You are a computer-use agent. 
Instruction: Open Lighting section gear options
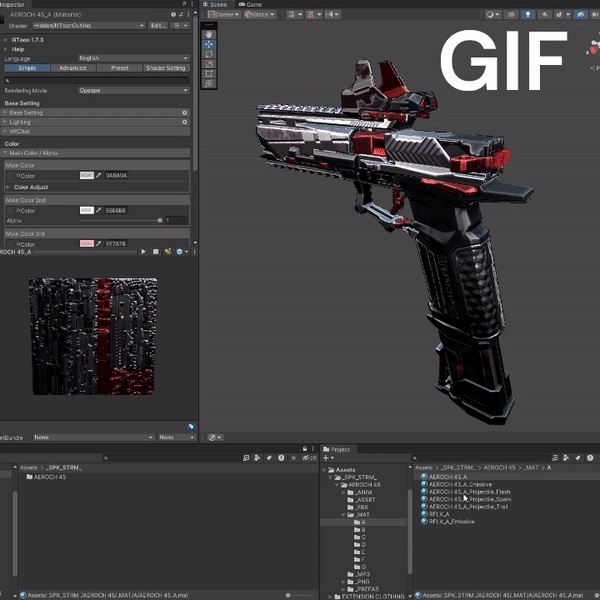(184, 122)
